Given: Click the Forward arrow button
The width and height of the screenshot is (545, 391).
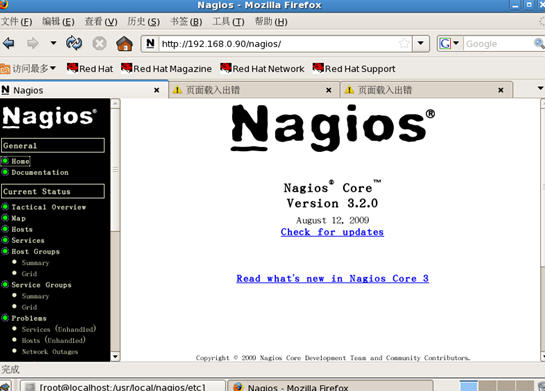Looking at the screenshot, I should click(x=33, y=43).
